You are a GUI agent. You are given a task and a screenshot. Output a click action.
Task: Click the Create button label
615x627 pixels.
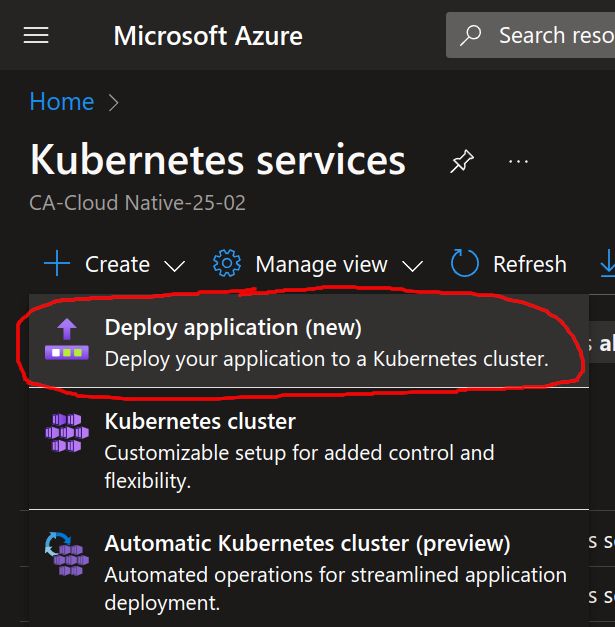pos(118,264)
